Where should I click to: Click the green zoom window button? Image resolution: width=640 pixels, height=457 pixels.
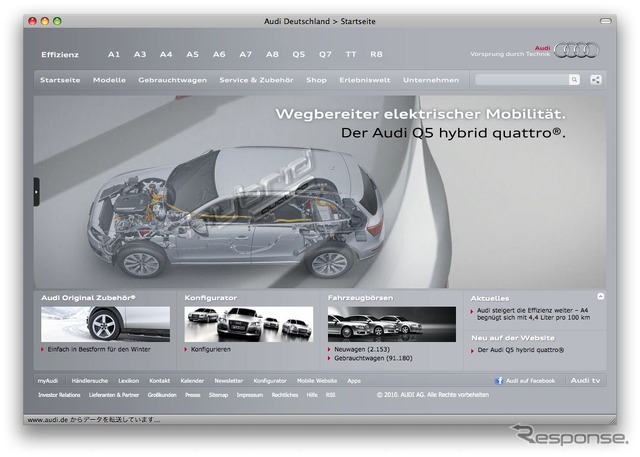[58, 21]
